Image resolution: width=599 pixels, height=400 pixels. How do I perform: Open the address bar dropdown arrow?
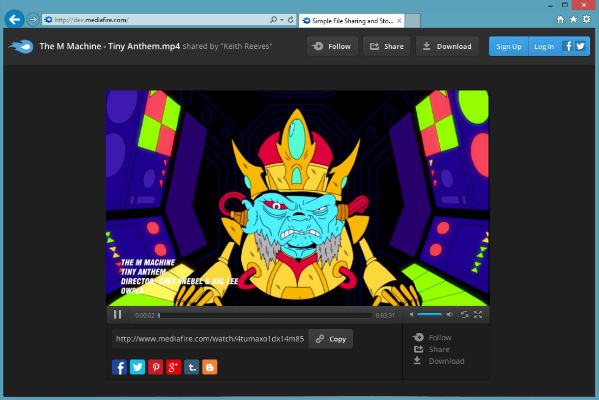282,19
